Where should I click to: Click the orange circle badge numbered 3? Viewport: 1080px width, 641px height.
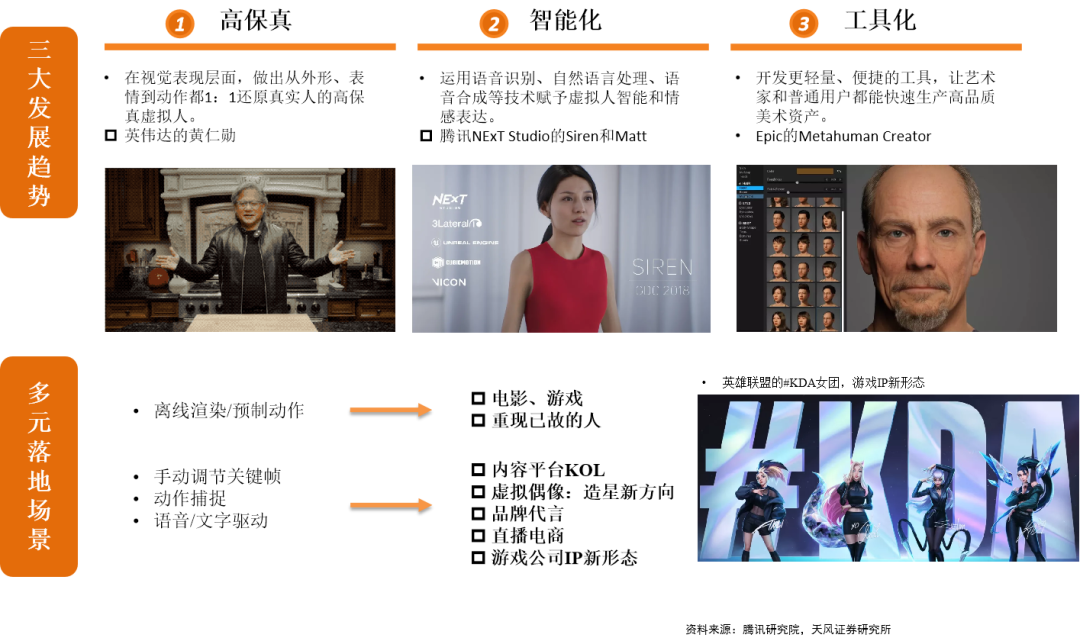point(804,24)
